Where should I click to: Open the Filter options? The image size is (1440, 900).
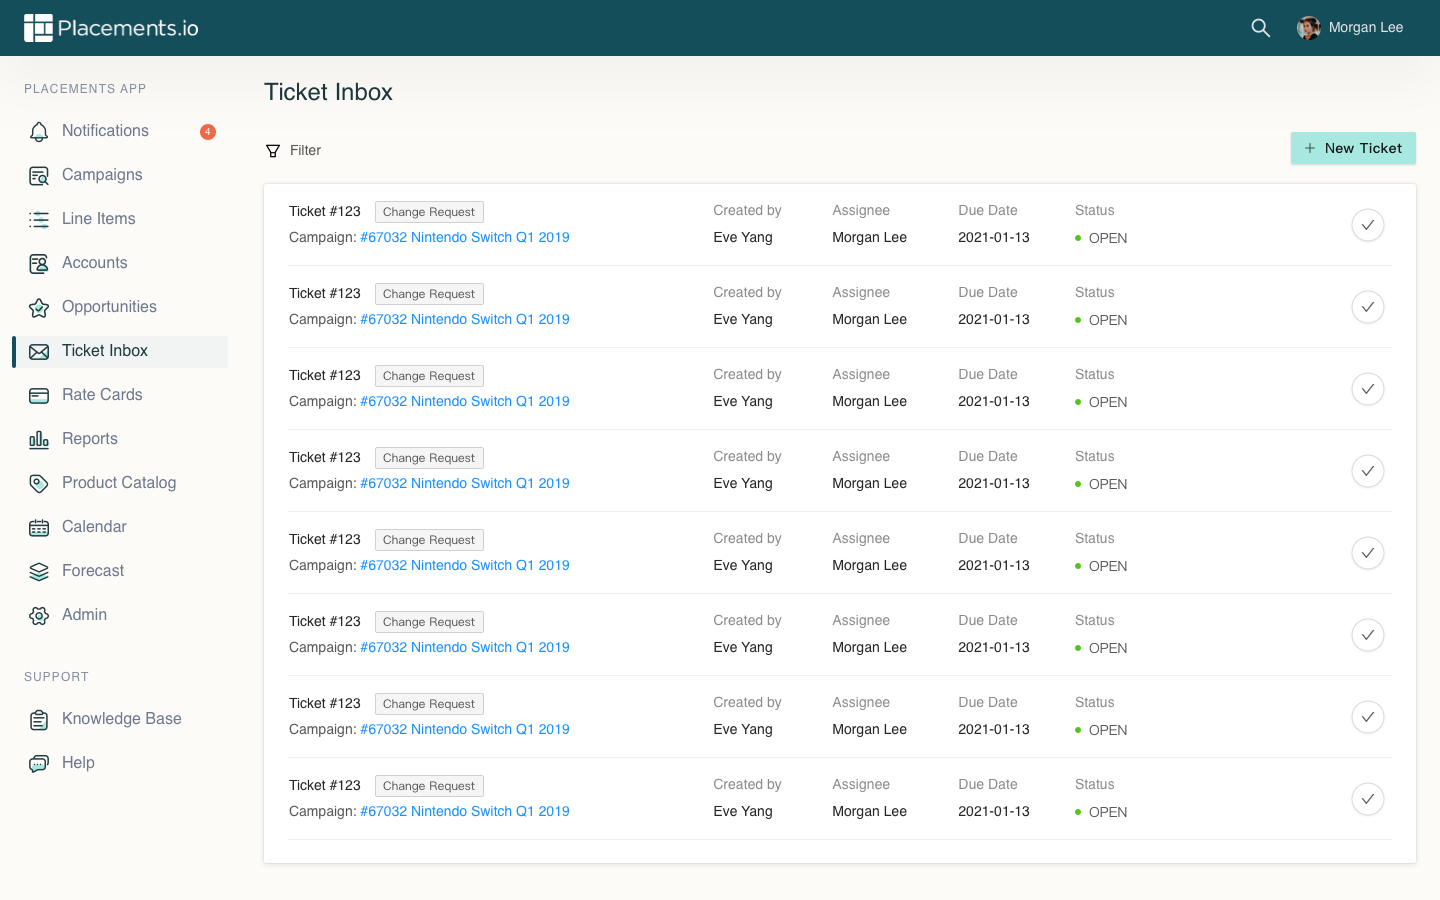294,150
